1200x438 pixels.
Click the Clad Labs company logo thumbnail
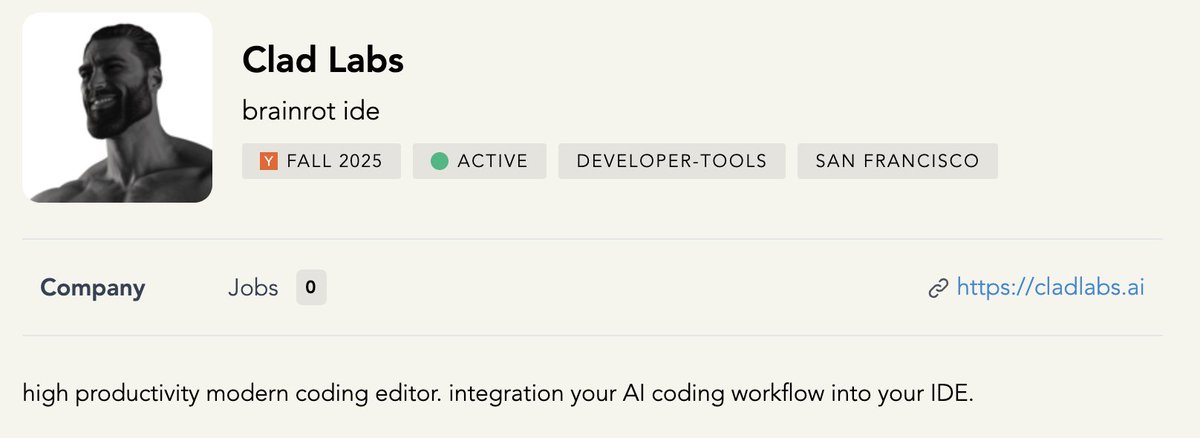[117, 107]
